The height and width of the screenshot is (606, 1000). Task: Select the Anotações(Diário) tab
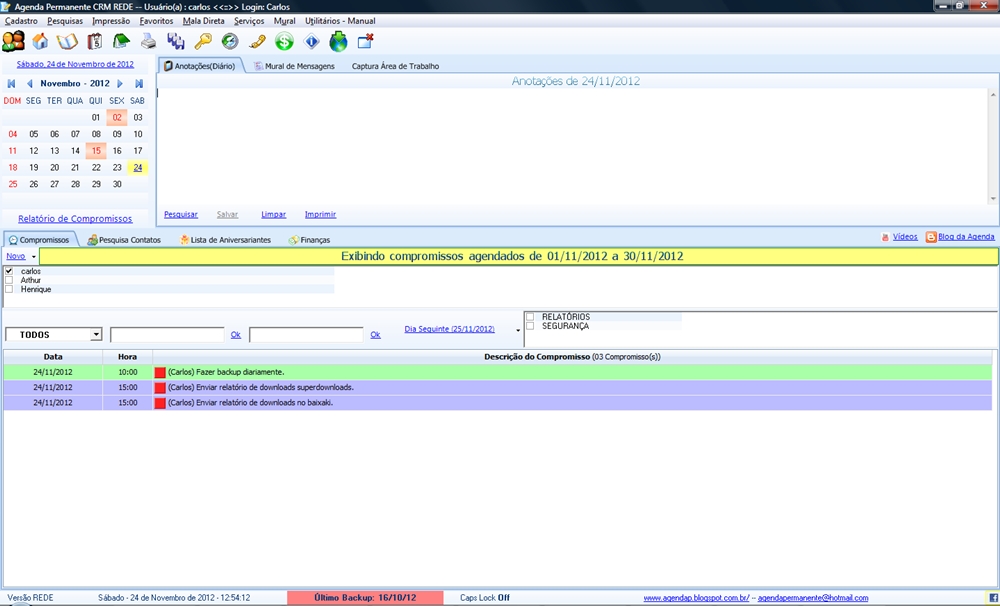point(201,66)
